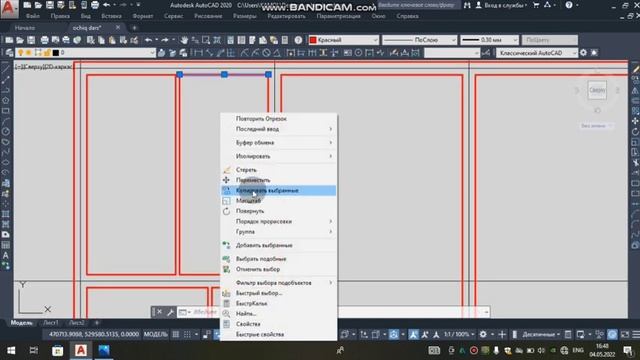Select the Line tool in left toolbar
Screen dimensions: 640x360
click(6, 69)
